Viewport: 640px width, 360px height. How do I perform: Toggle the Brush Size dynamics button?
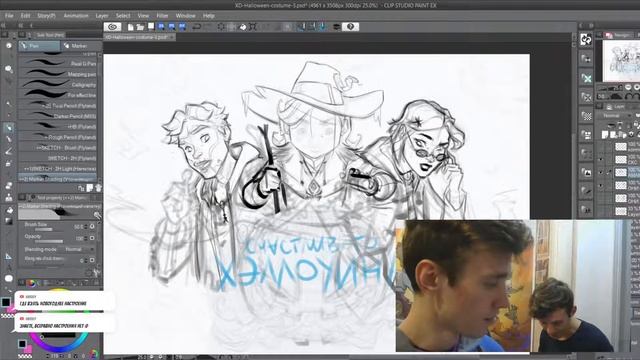(x=92, y=227)
